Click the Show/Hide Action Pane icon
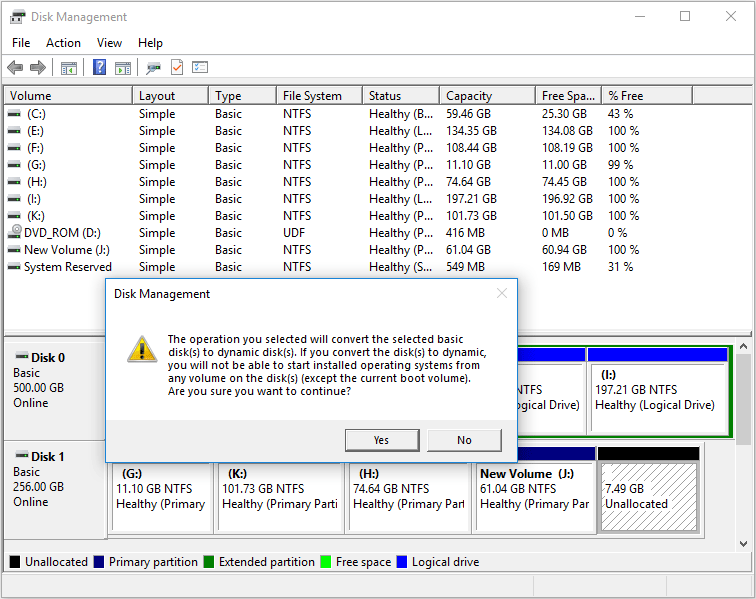Image resolution: width=756 pixels, height=599 pixels. (123, 68)
